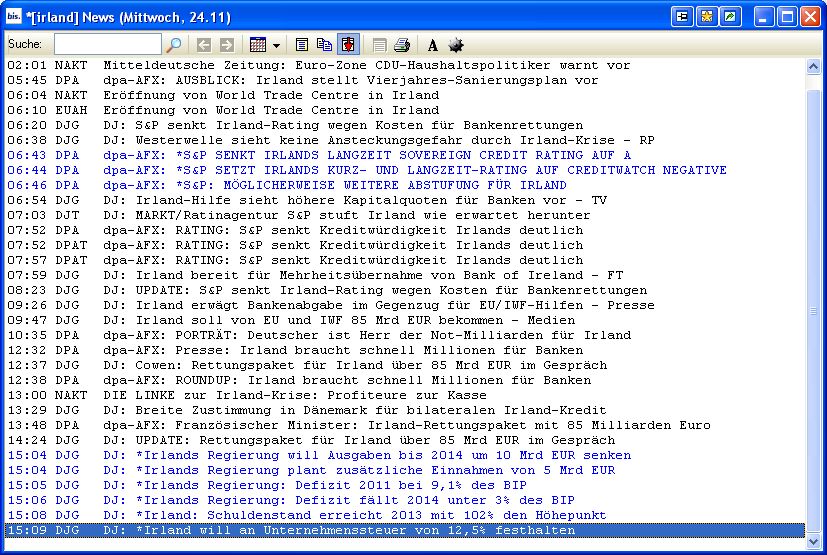
Task: Select 06:44 CREDITWATCH NEGATIVE headline
Action: (x=405, y=170)
